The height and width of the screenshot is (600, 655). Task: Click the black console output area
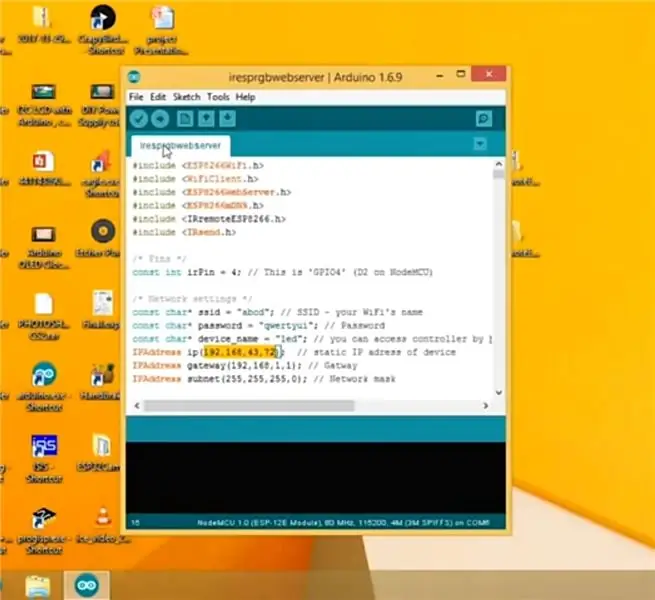pyautogui.click(x=315, y=478)
